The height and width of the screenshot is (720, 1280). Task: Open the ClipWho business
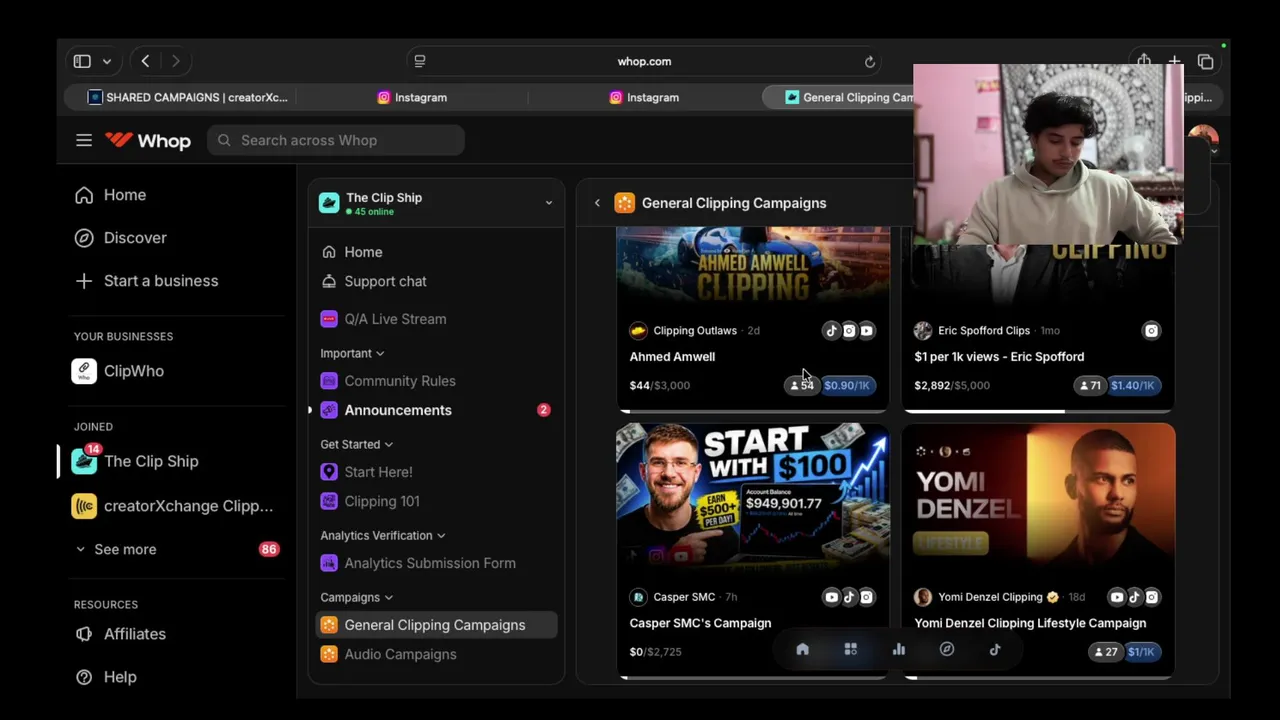119,371
